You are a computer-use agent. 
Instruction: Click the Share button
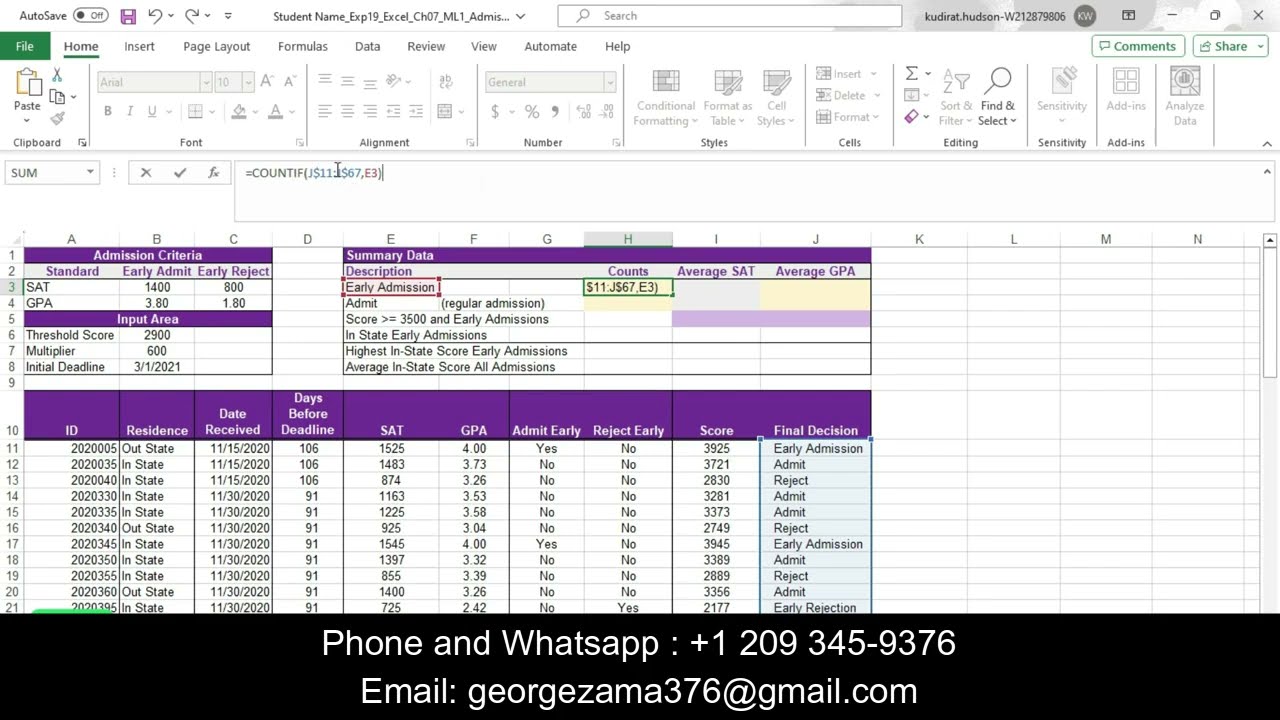coord(1230,46)
